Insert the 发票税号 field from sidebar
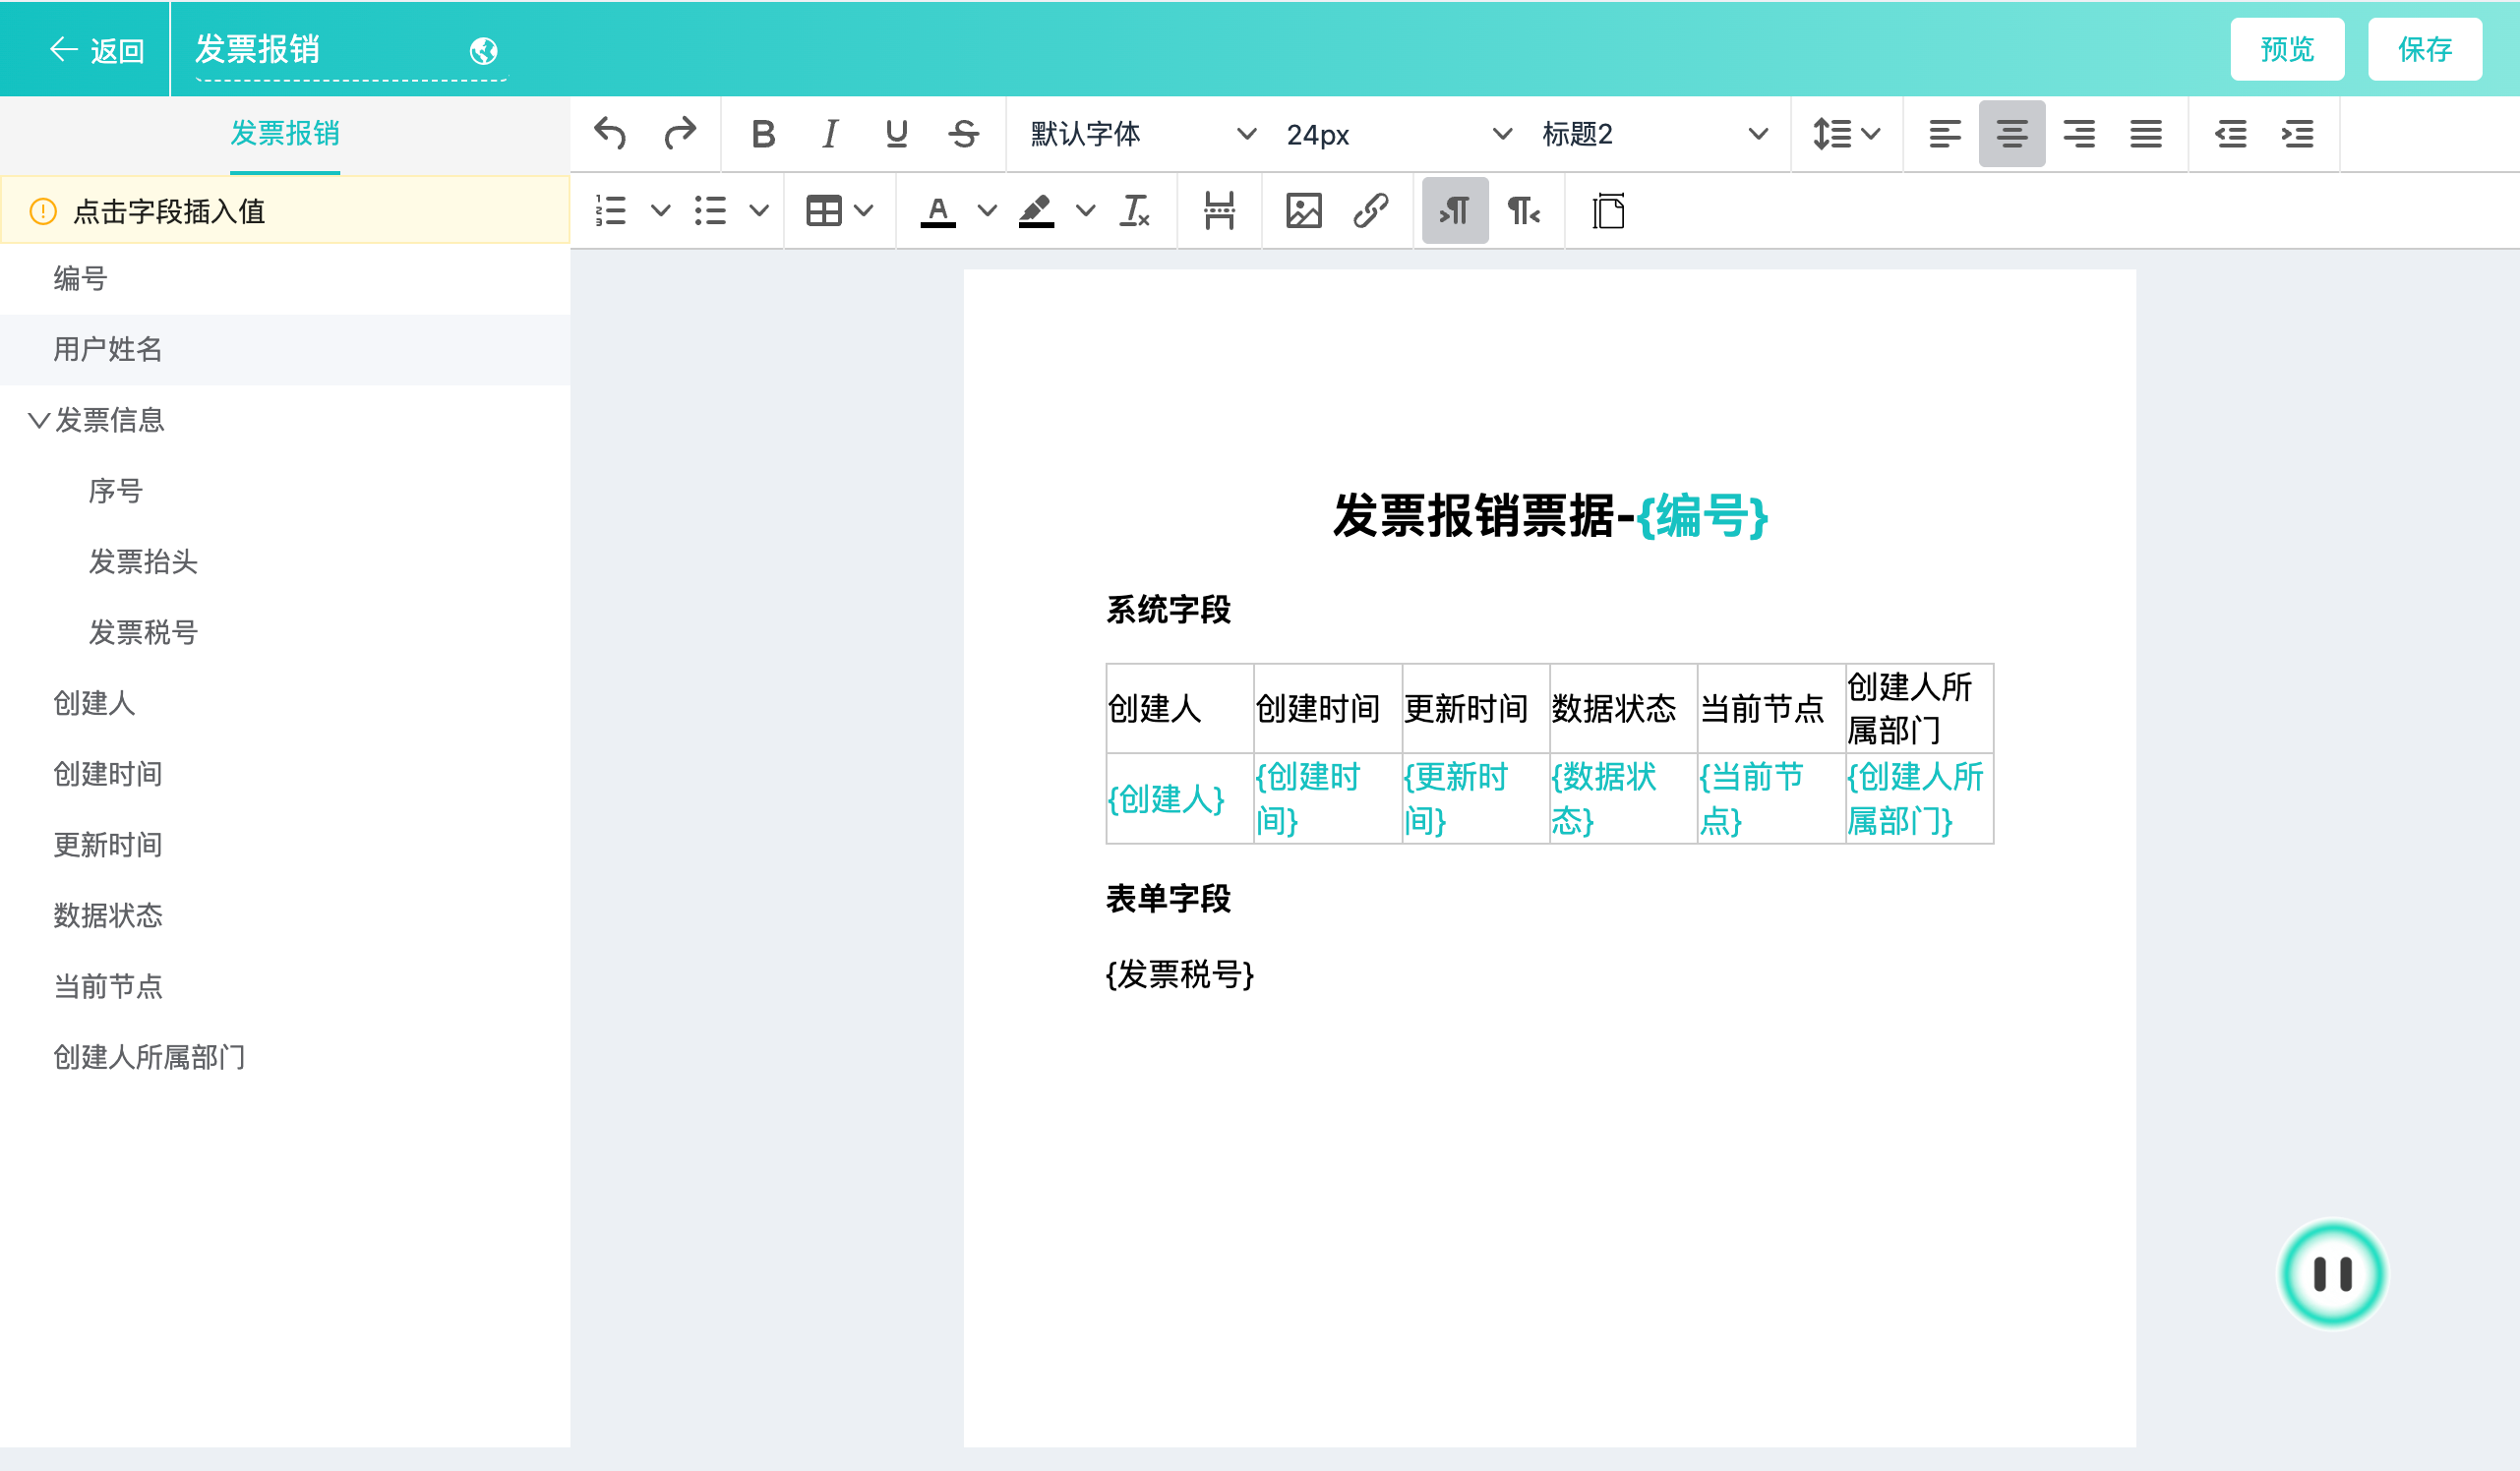The image size is (2520, 1471). (x=285, y=633)
